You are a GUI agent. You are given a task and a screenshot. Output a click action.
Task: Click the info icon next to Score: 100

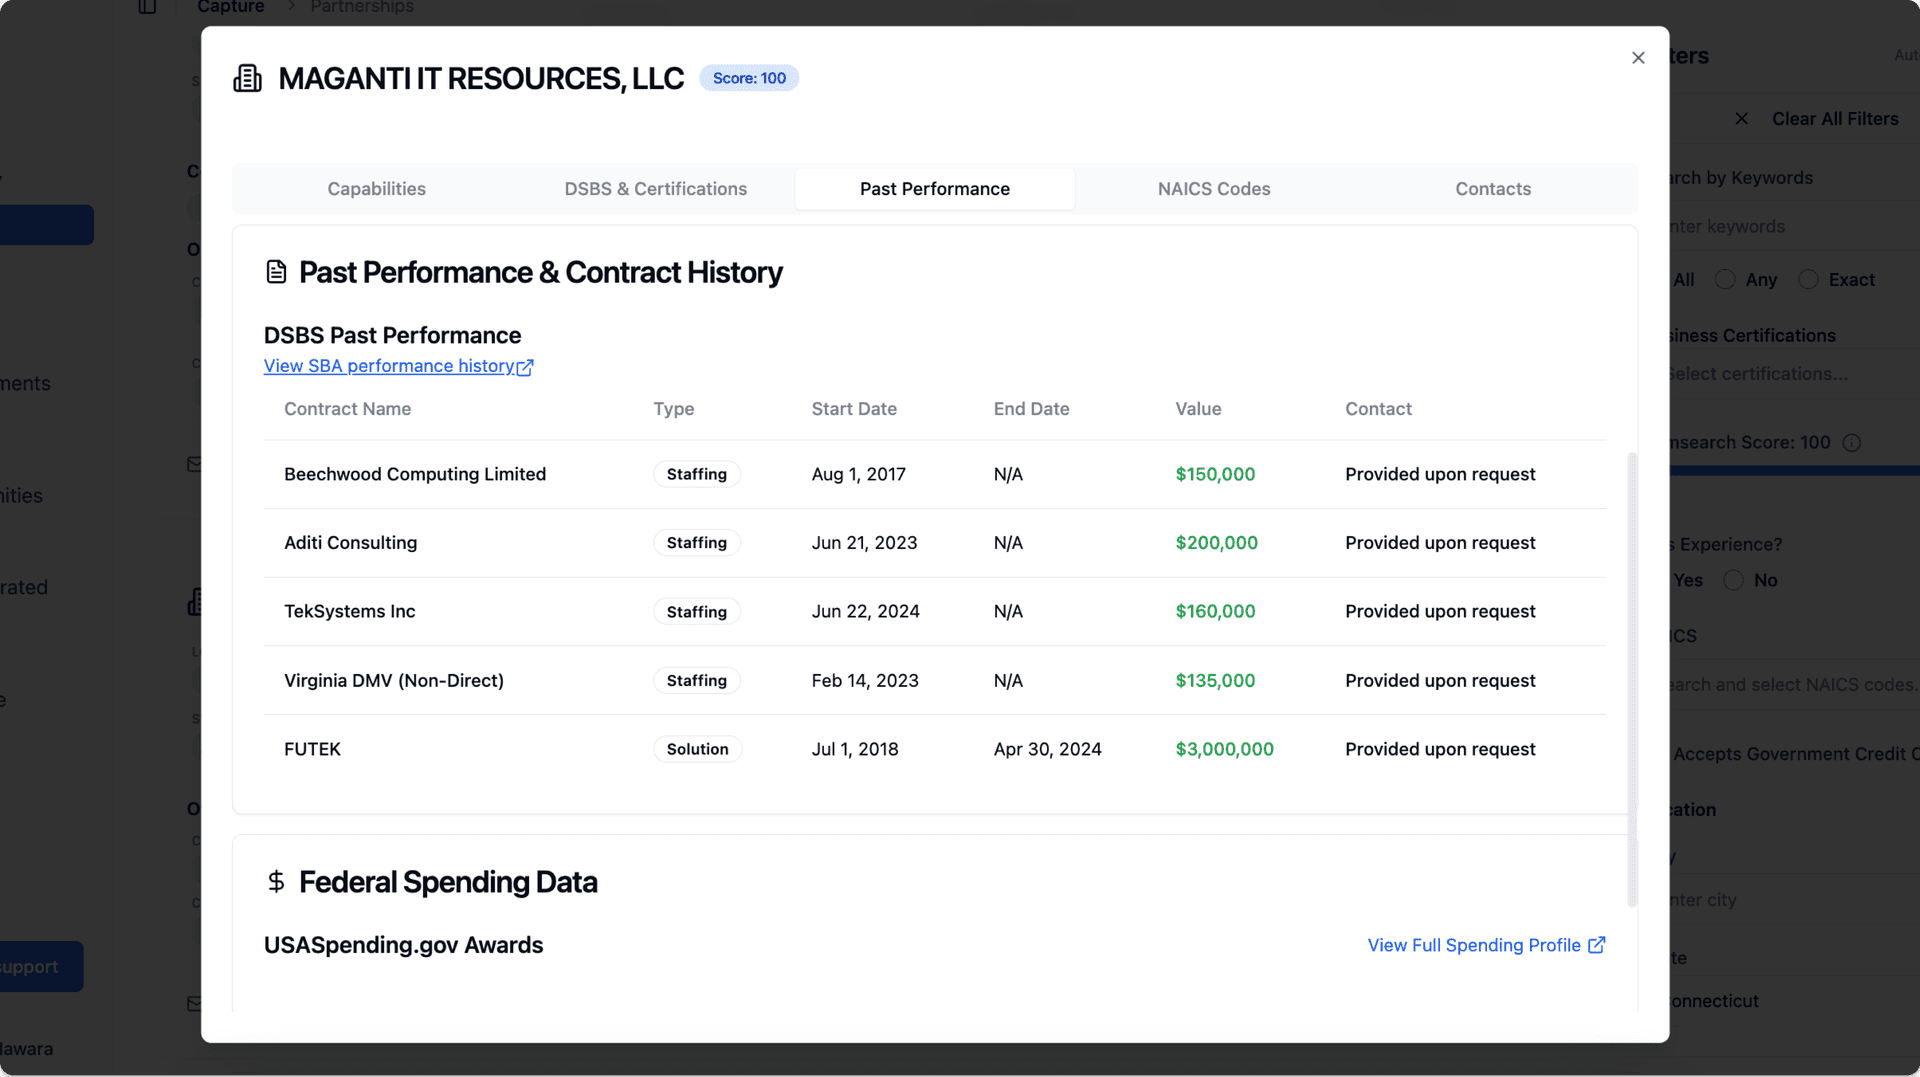tap(1852, 443)
